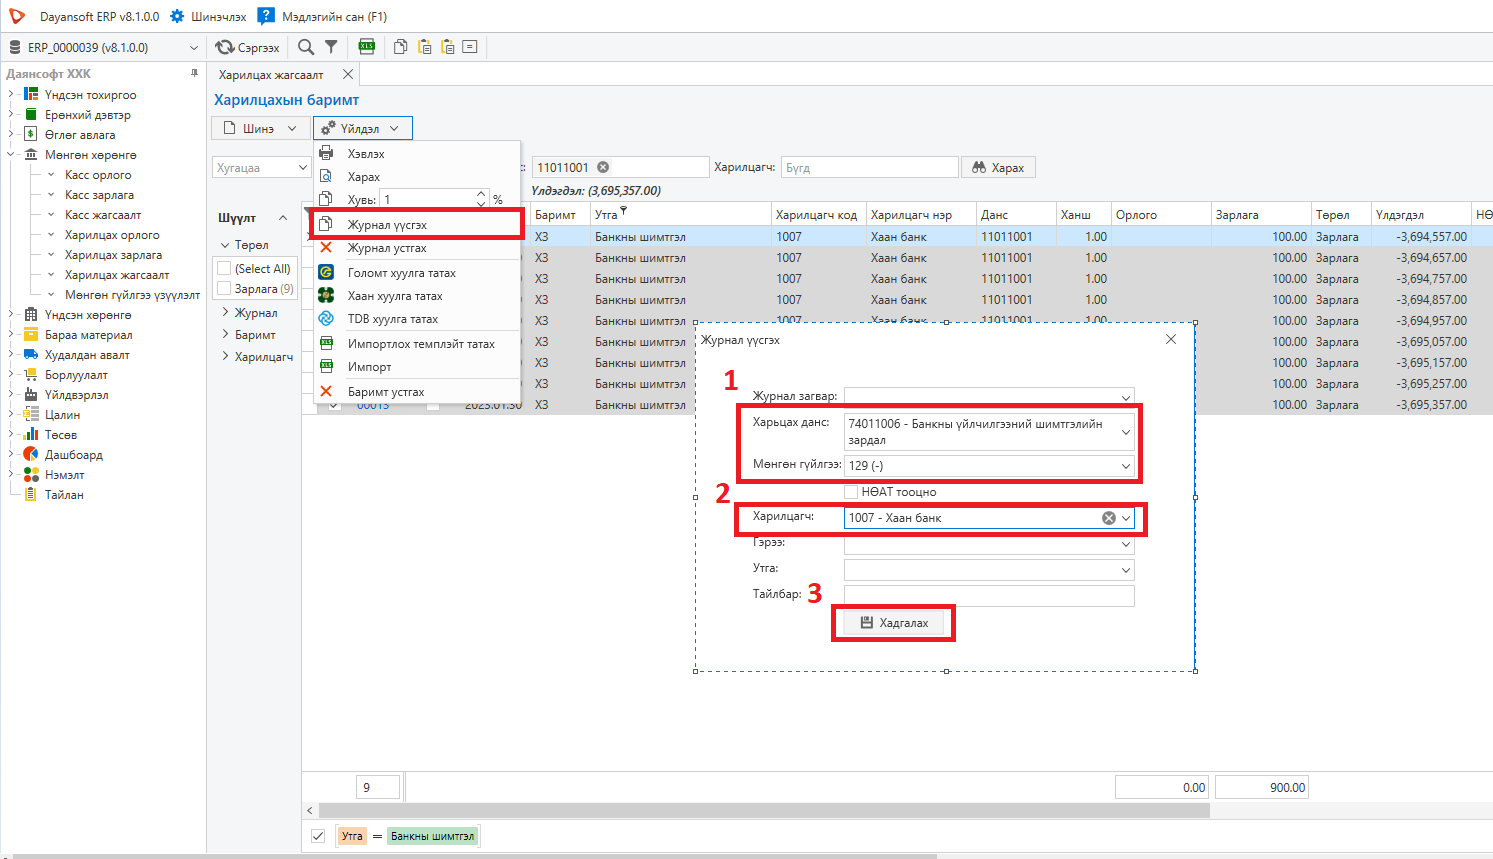Screen dimensions: 1493x859
Task: Open the Үйлдэл actions button
Action: point(362,128)
